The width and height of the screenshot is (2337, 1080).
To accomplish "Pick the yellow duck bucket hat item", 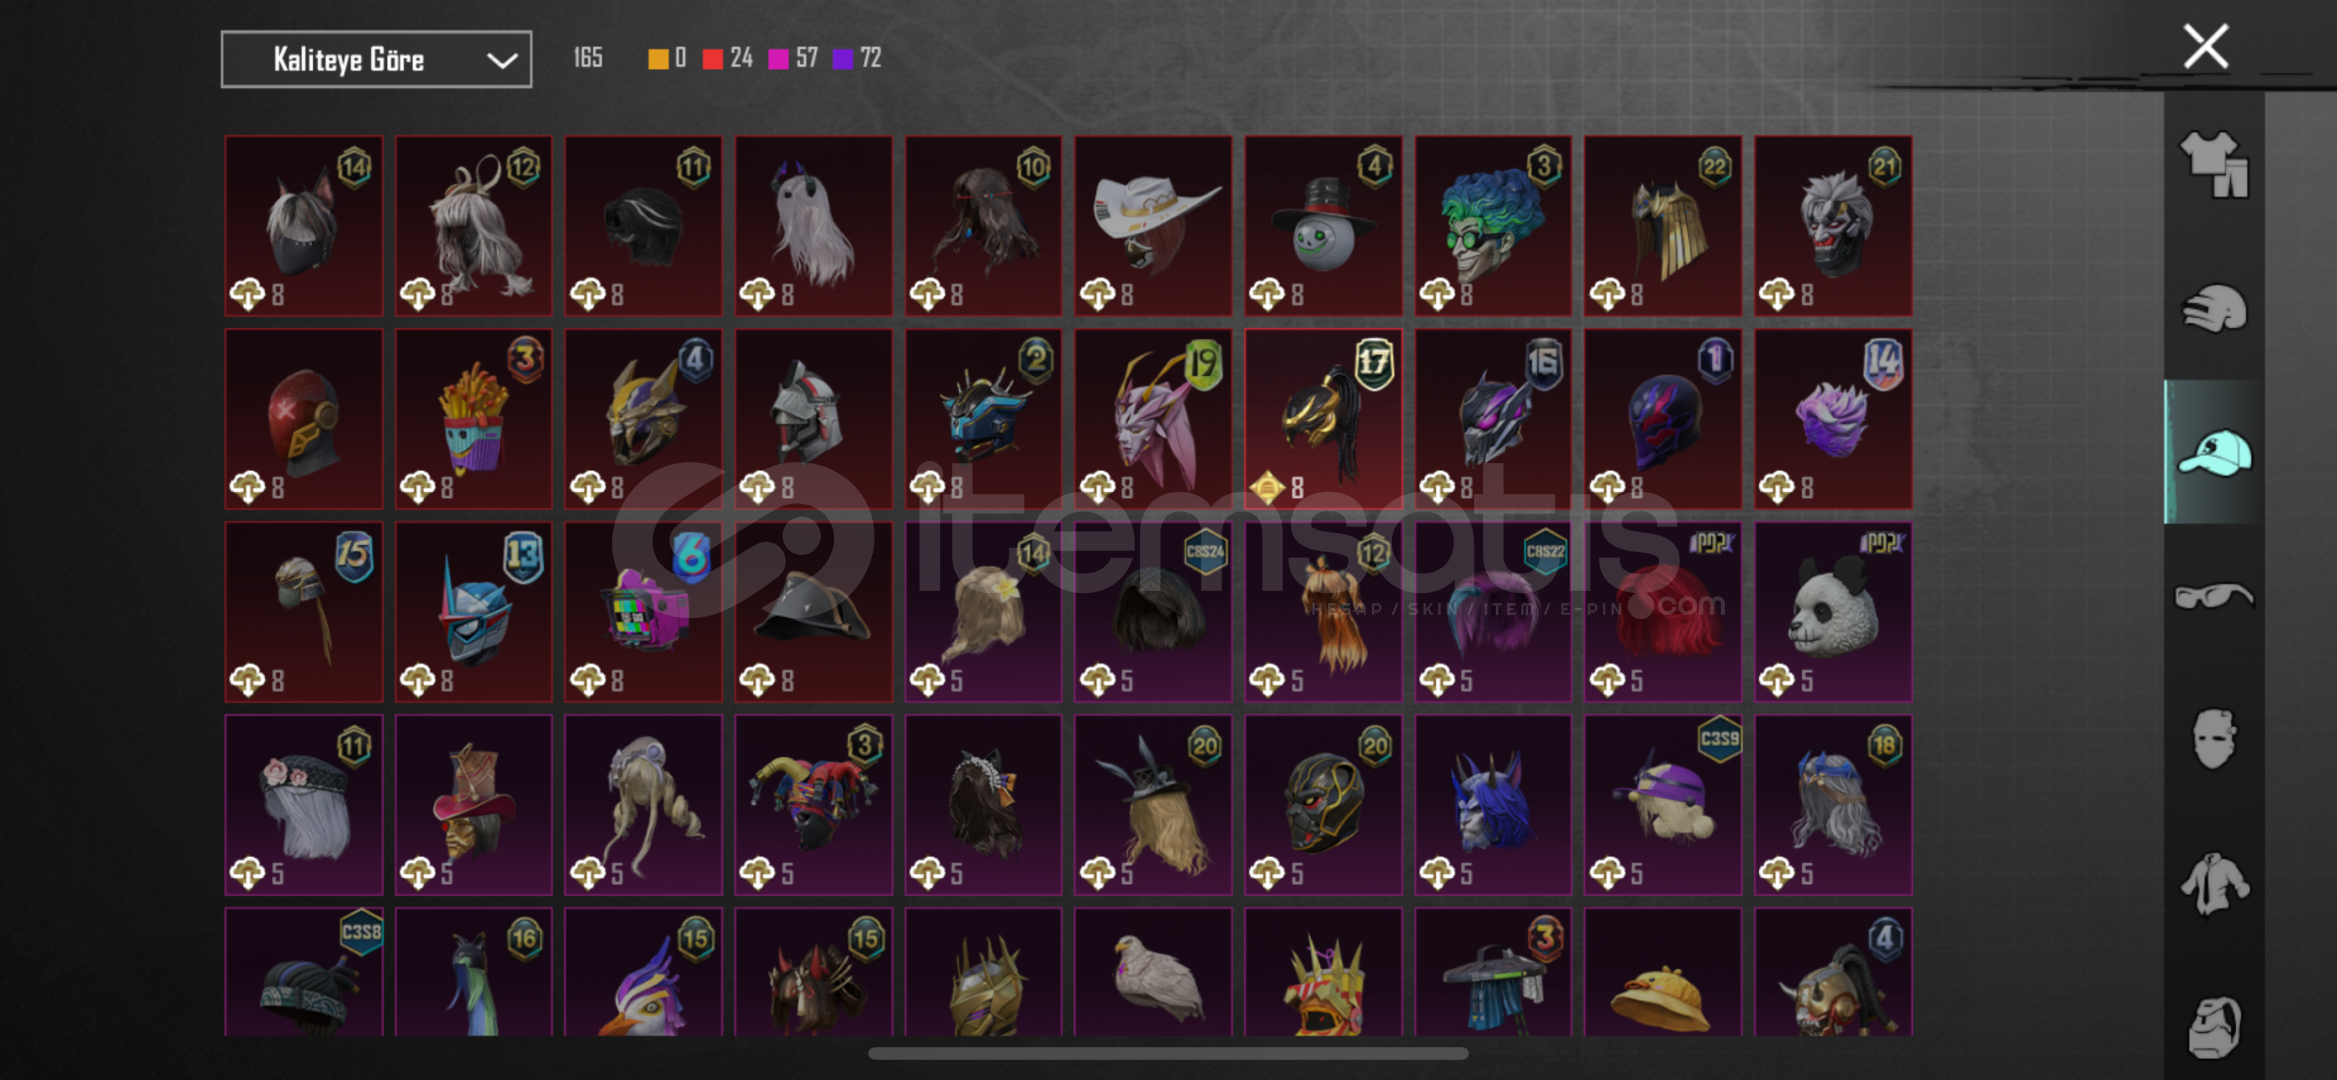I will [x=1663, y=972].
